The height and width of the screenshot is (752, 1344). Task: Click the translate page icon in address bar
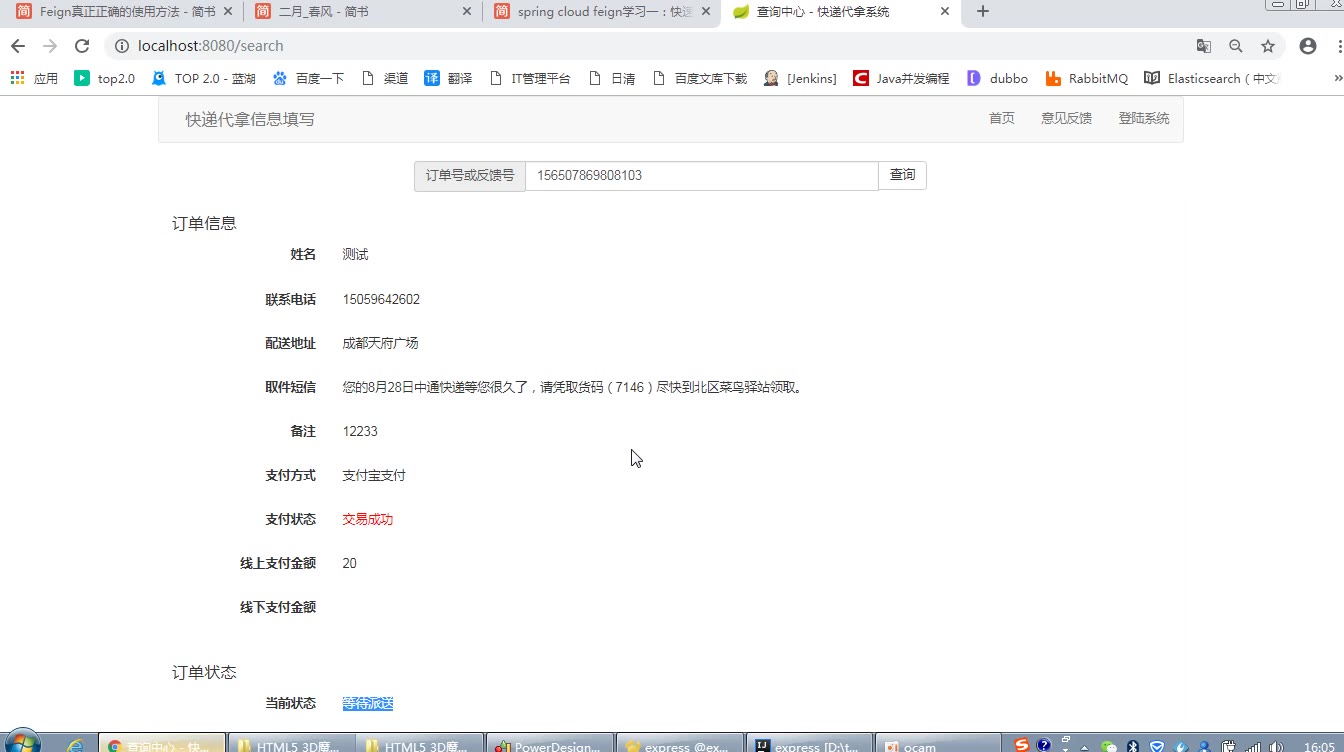[x=1204, y=46]
